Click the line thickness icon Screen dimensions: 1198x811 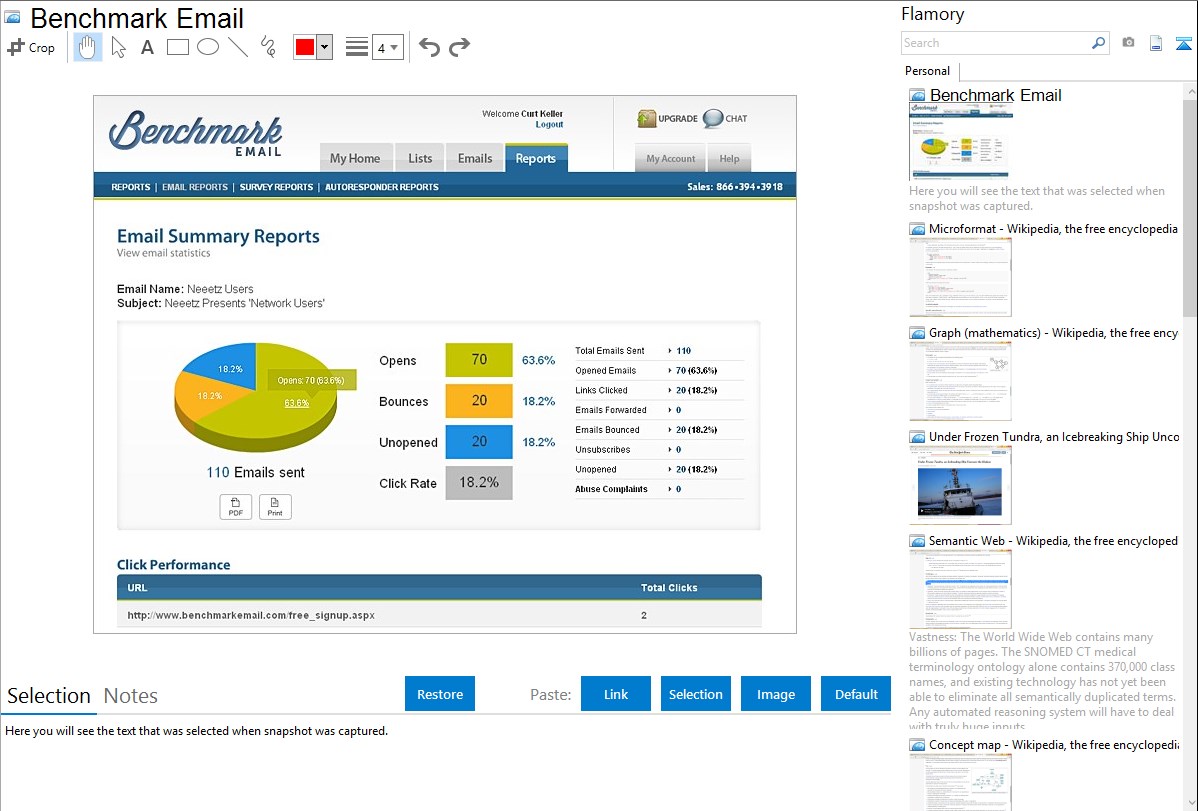point(357,47)
